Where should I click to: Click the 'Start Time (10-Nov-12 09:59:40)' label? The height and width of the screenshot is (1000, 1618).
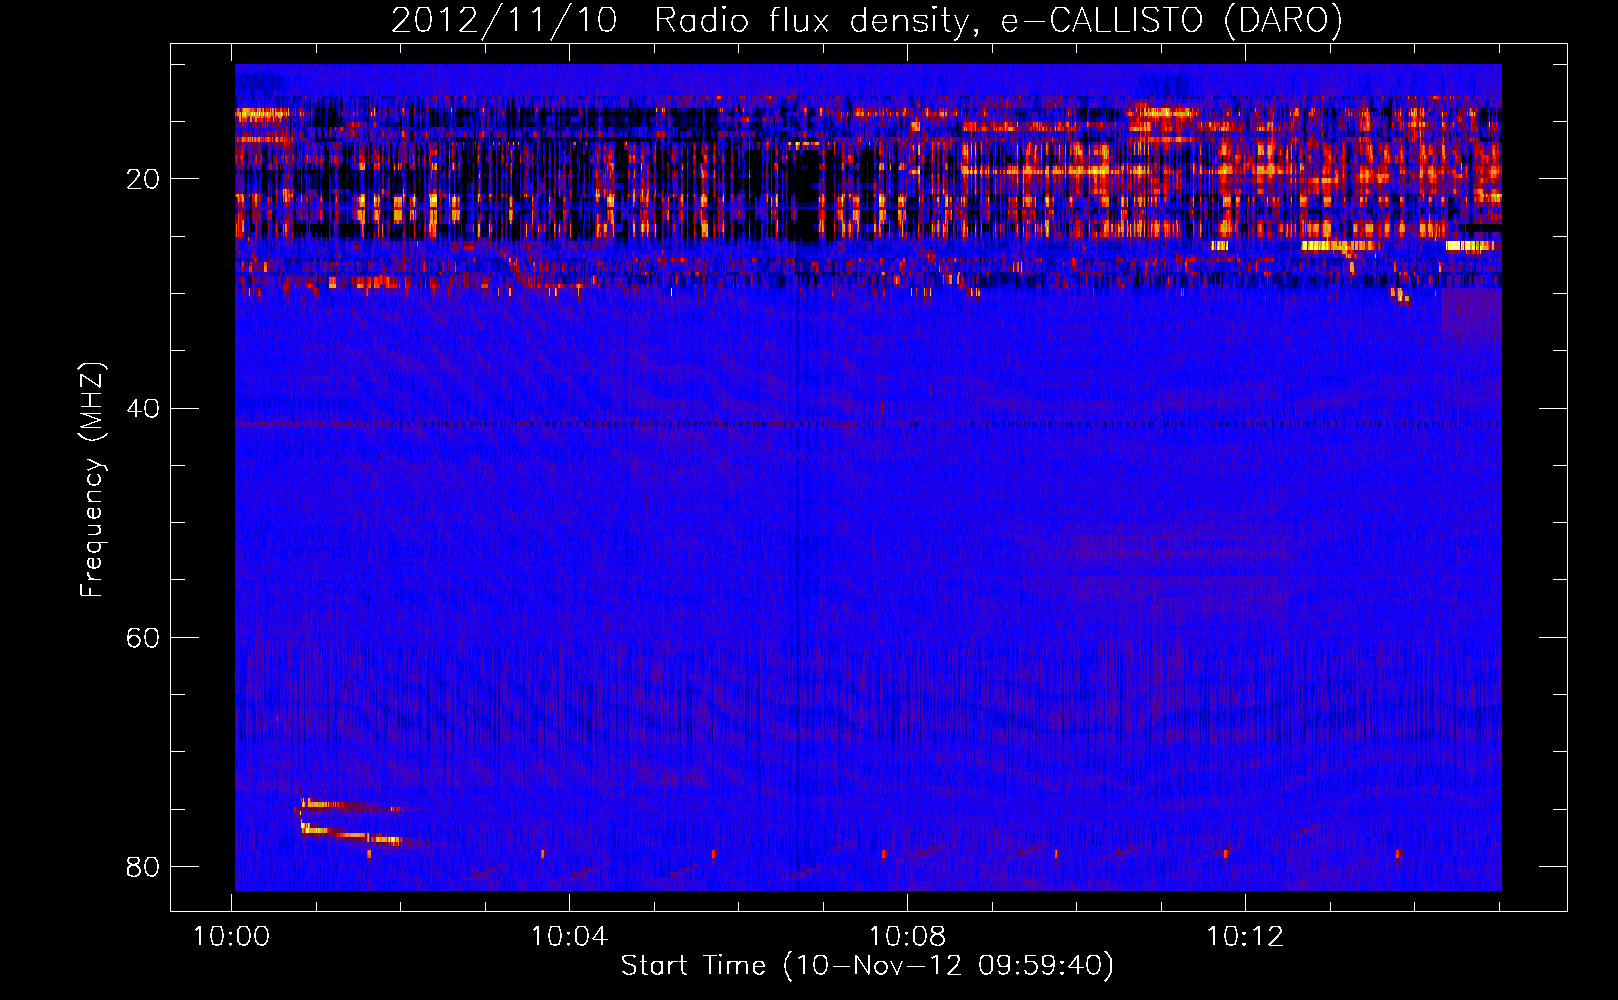[x=867, y=966]
